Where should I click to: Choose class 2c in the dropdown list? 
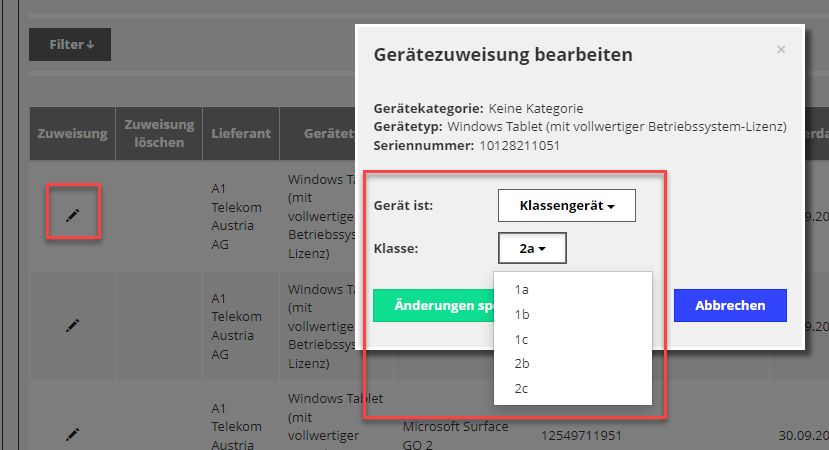pyautogui.click(x=522, y=387)
